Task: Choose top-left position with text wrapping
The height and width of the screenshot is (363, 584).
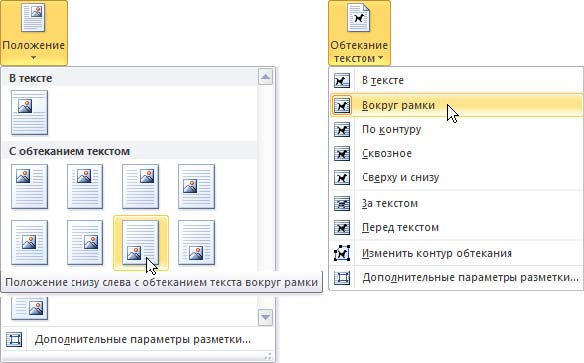Action: [x=29, y=187]
